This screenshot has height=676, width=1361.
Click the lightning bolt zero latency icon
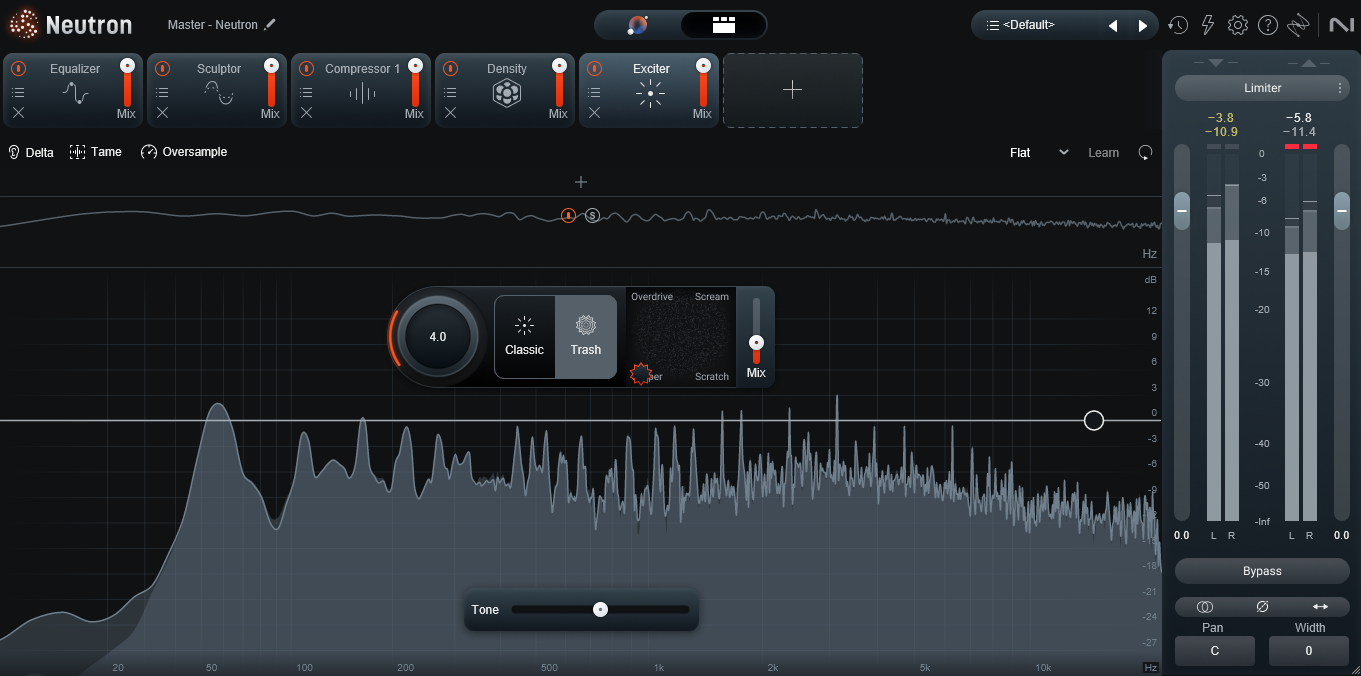coord(1208,25)
